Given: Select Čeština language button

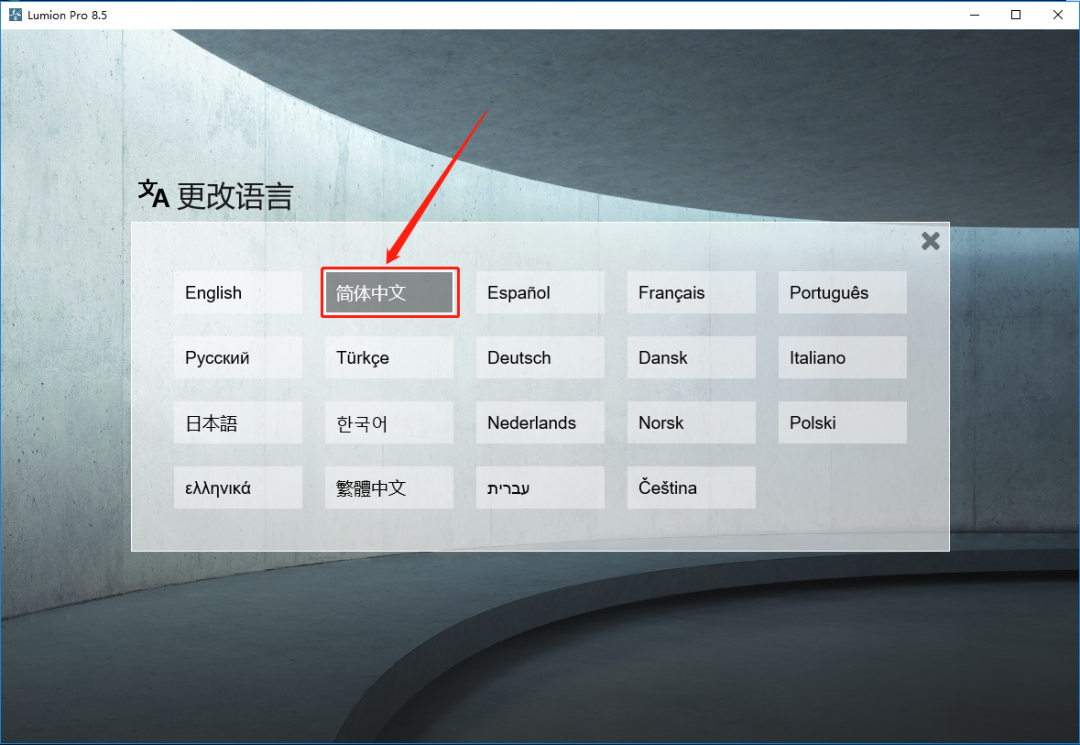Looking at the screenshot, I should click(691, 487).
